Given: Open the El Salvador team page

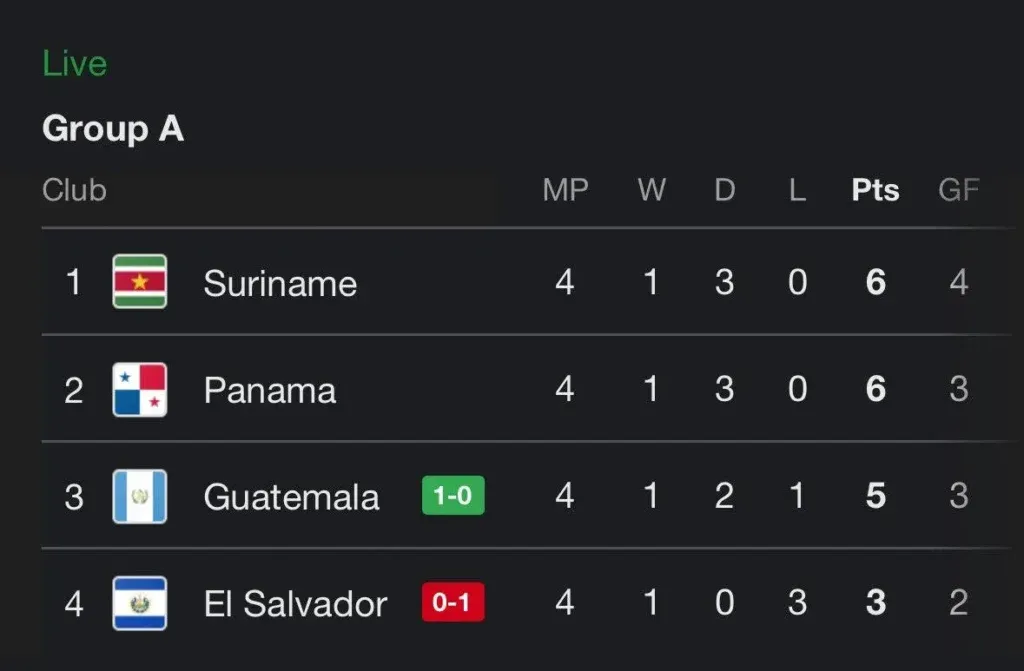Looking at the screenshot, I should [x=295, y=604].
